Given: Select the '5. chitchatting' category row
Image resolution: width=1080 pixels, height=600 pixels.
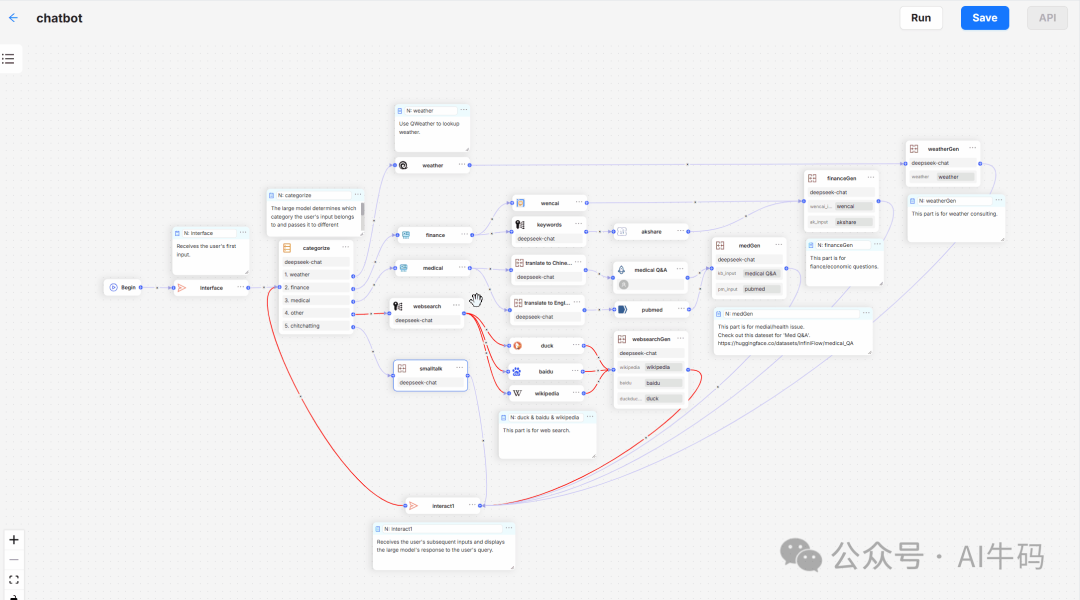Looking at the screenshot, I should [x=317, y=326].
